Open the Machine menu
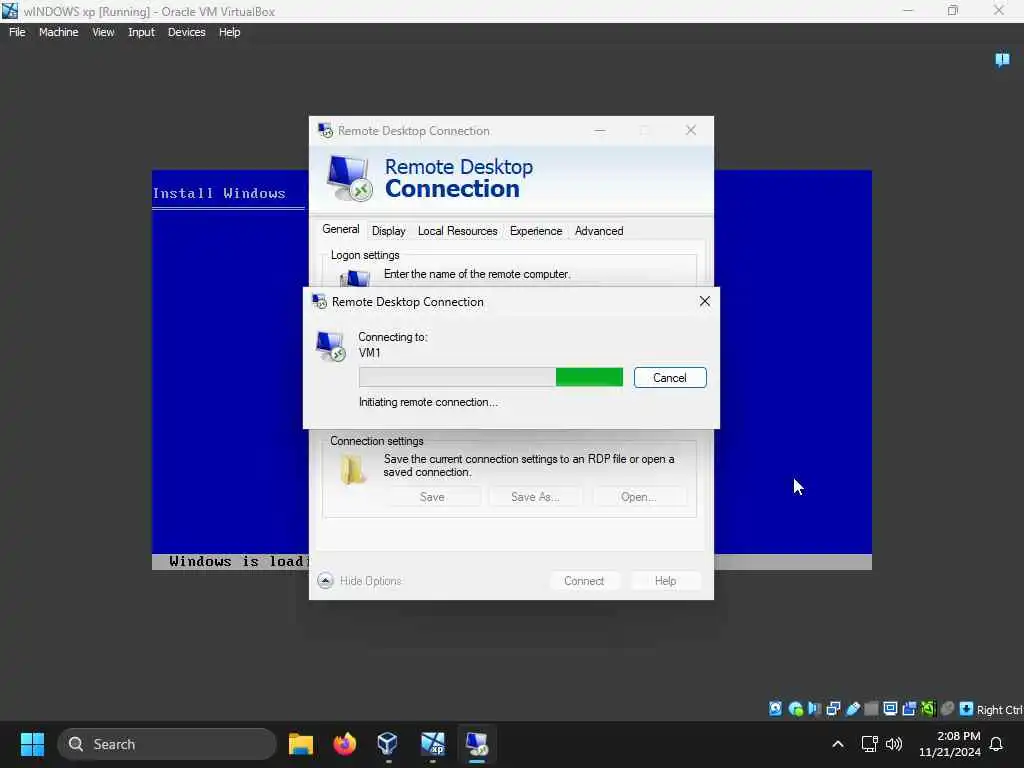 coord(58,32)
